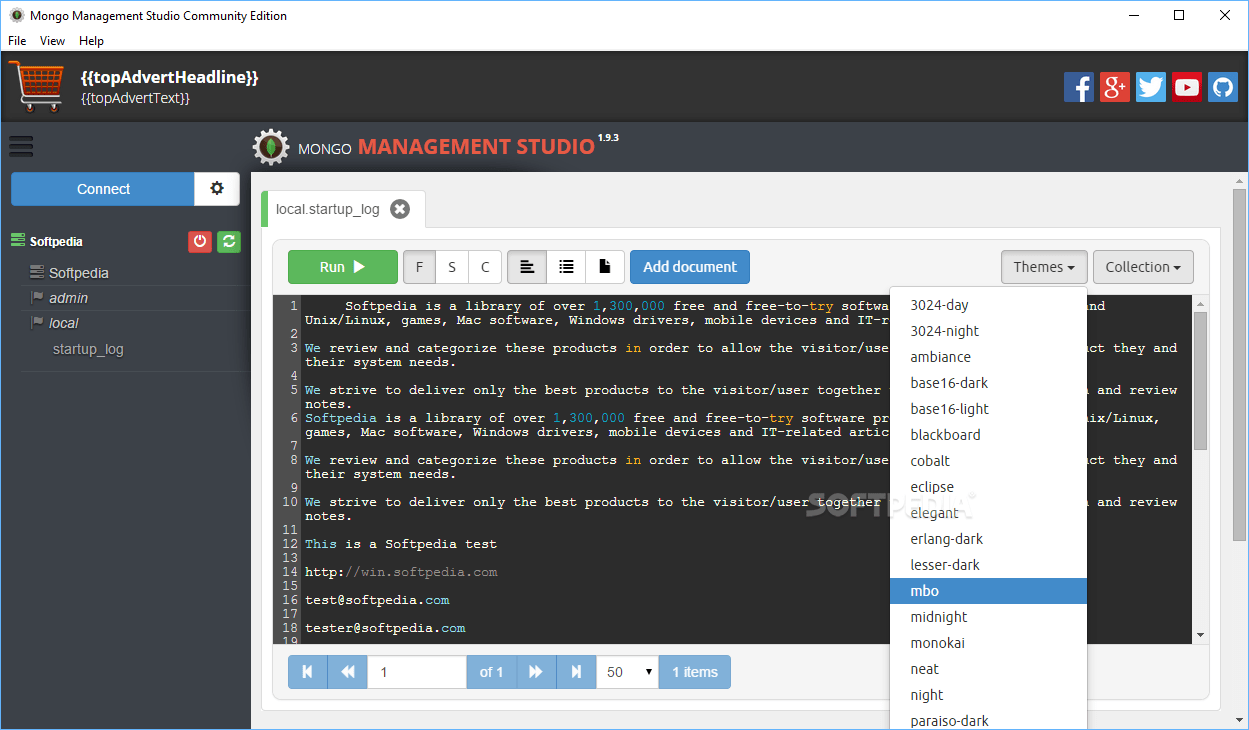
Task: Refresh the Softpedia connection
Action: (228, 241)
